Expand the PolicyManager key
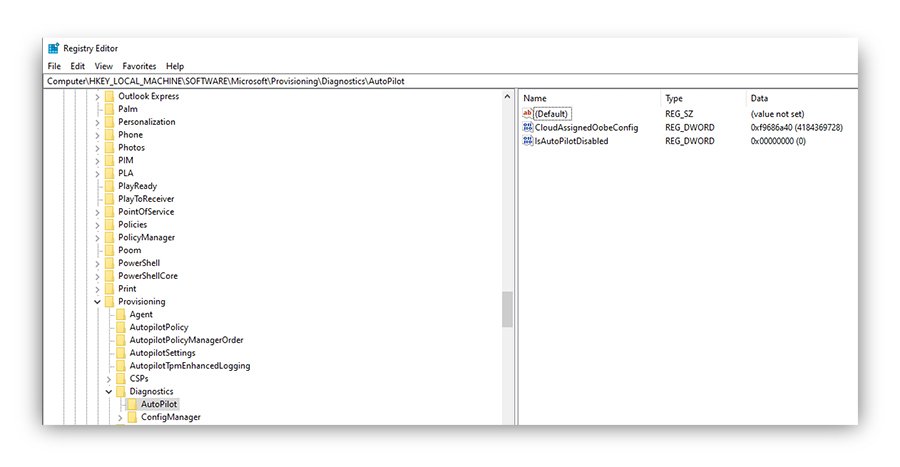The width and height of the screenshot is (900, 467). (97, 238)
